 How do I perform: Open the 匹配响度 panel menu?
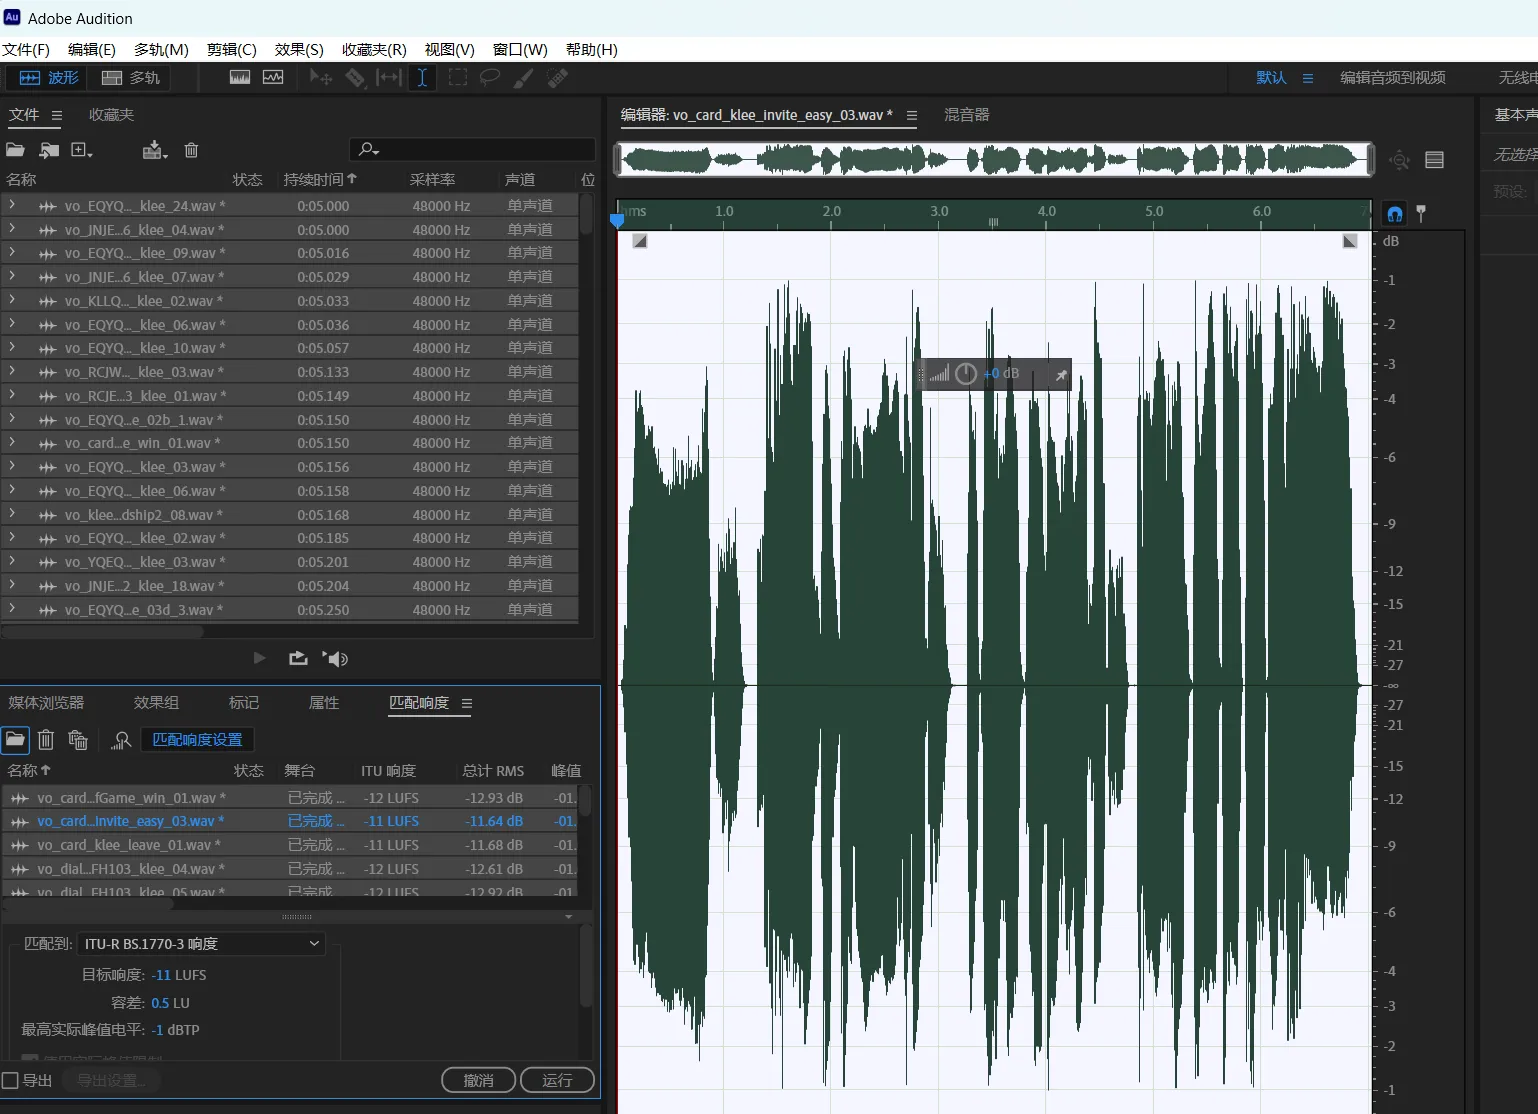tap(467, 703)
